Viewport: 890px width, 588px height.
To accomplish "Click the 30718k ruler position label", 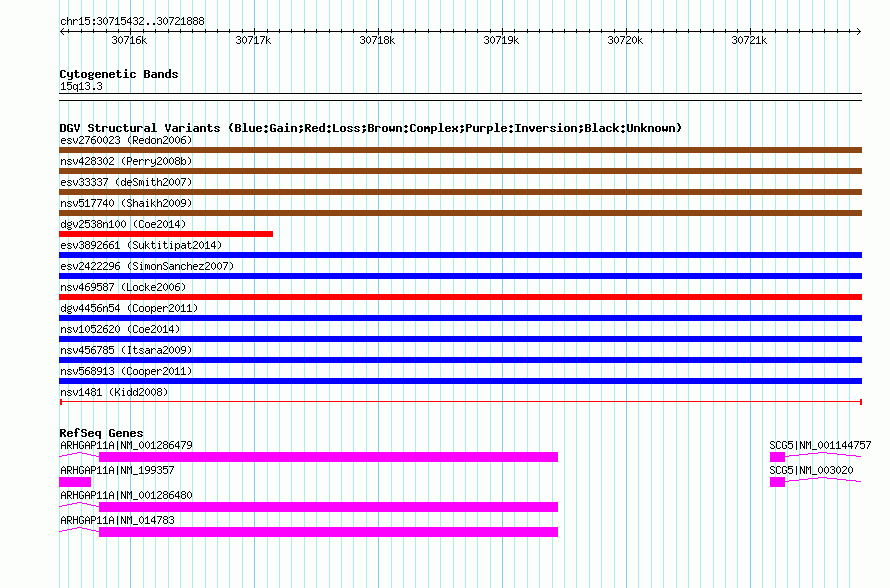I will pos(377,40).
